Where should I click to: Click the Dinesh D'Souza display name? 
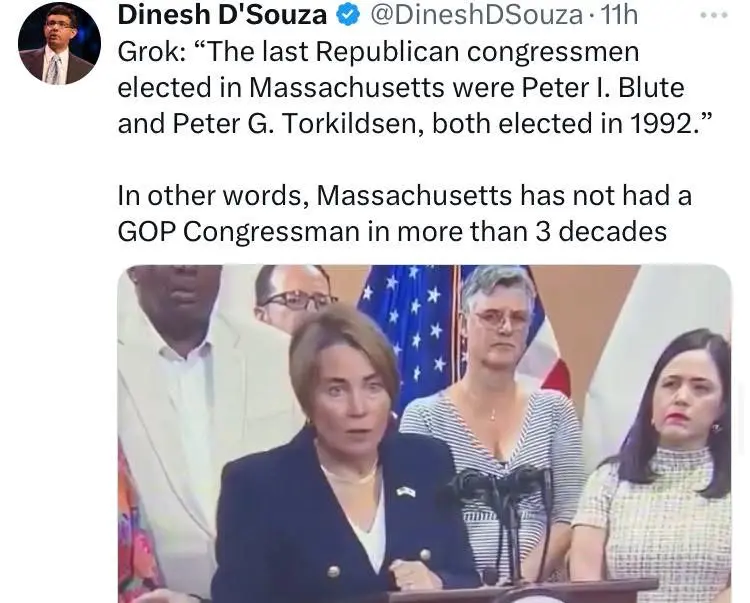click(x=222, y=15)
